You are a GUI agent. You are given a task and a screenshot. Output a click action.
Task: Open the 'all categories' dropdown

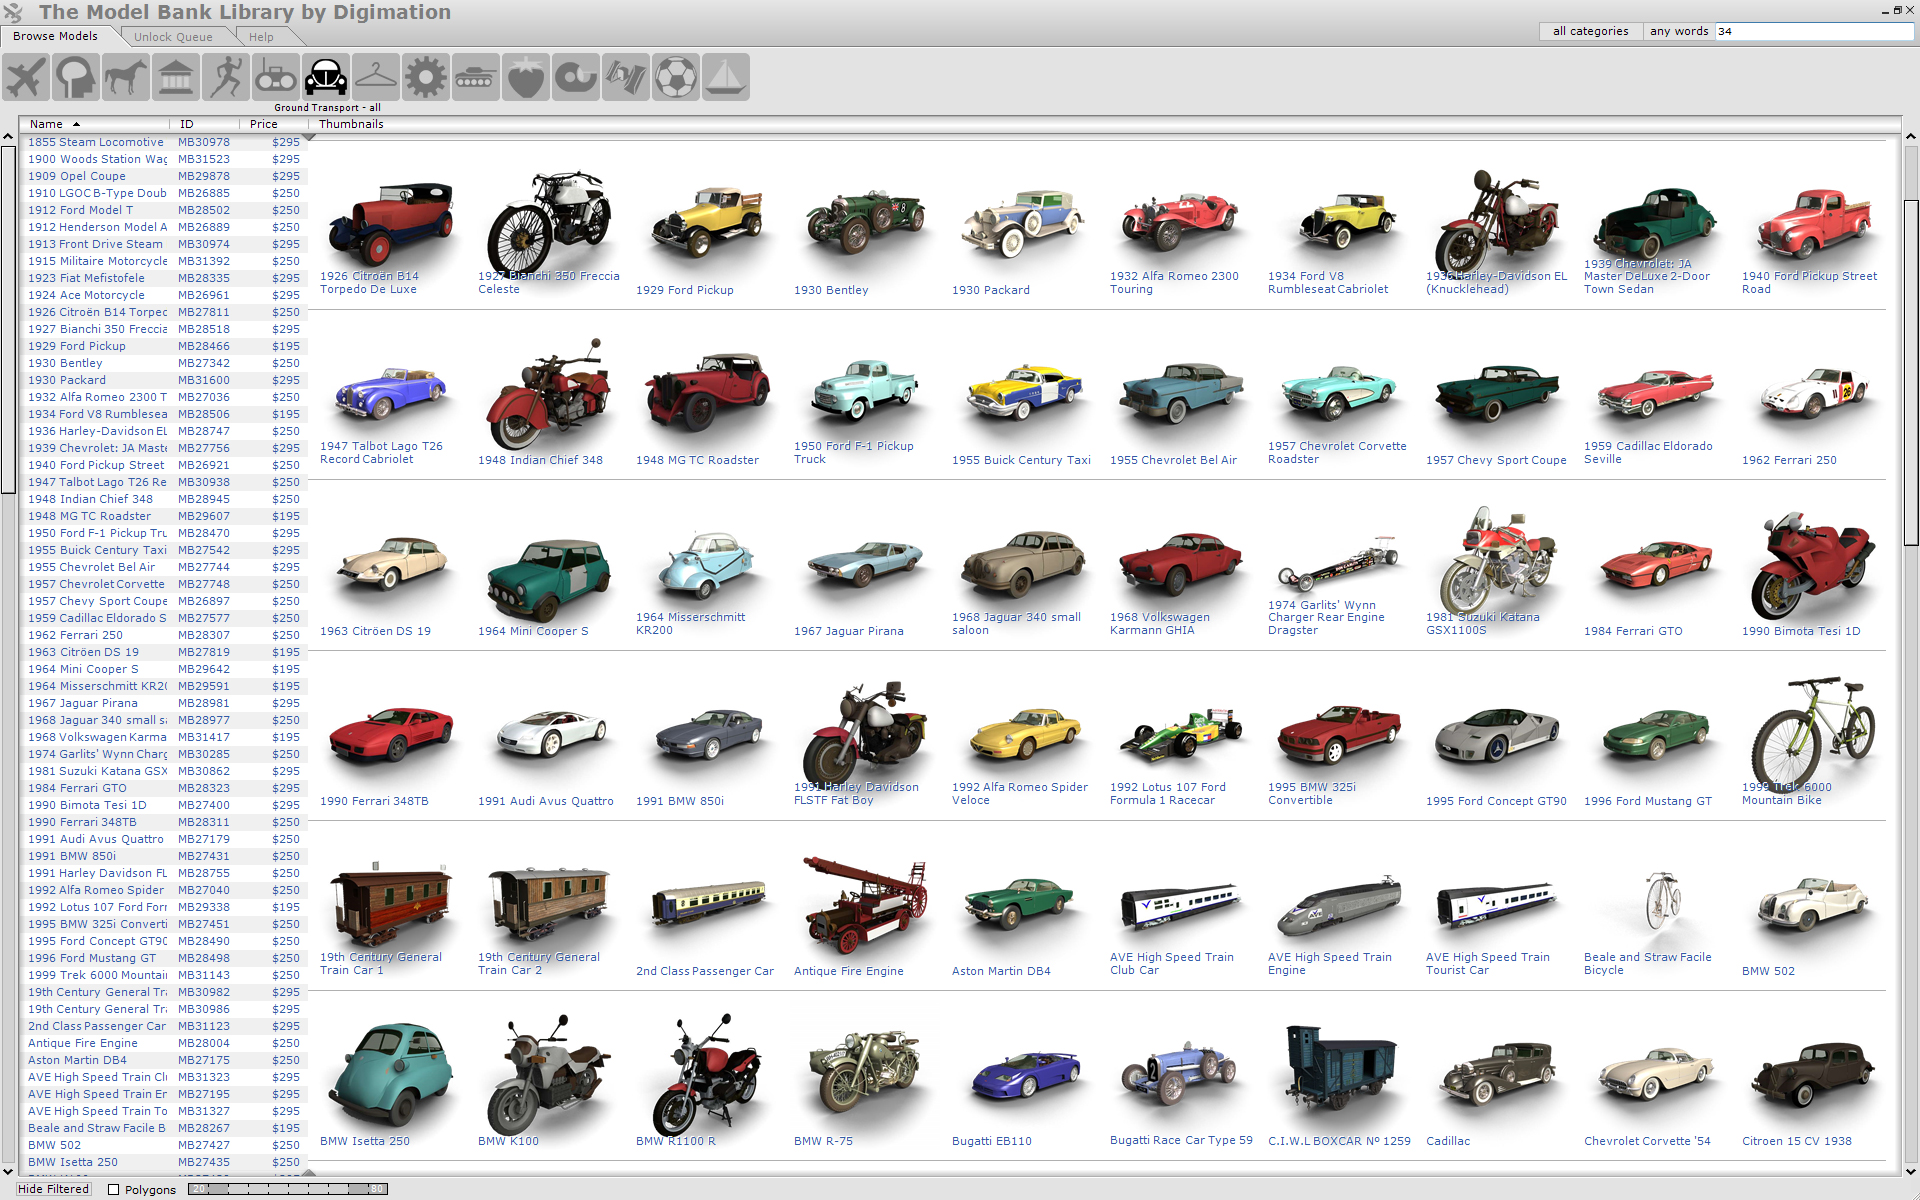[1590, 31]
